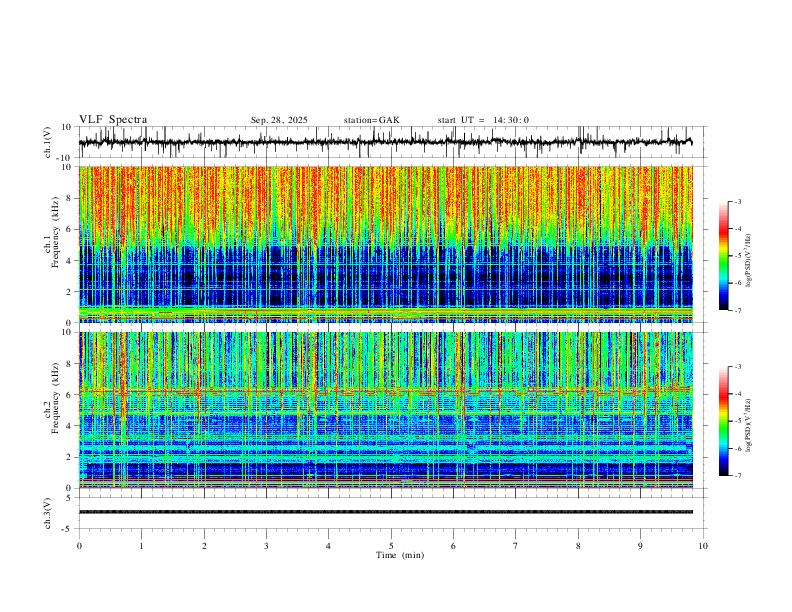Viewport: 792px width, 612px height.
Task: Click the ch.3 black signal trace
Action: coord(385,512)
